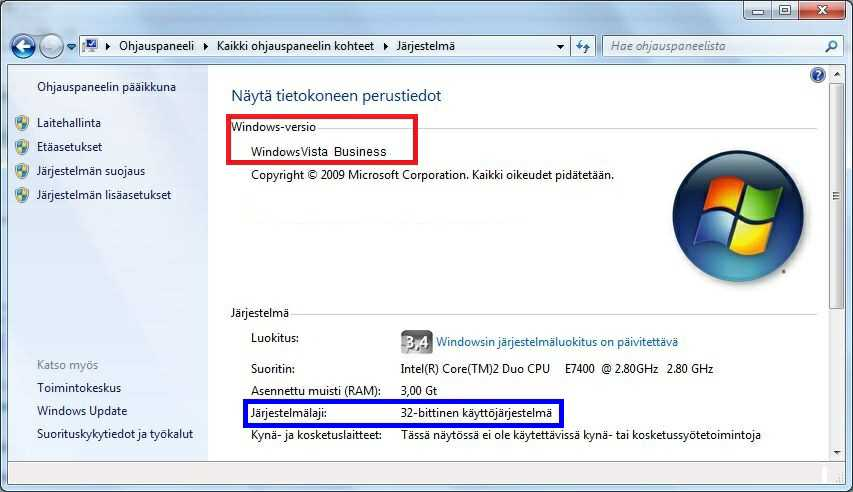The height and width of the screenshot is (492, 853).
Task: Open Windowsin järjestelmäluokitus on päivitettävä link
Action: (557, 342)
